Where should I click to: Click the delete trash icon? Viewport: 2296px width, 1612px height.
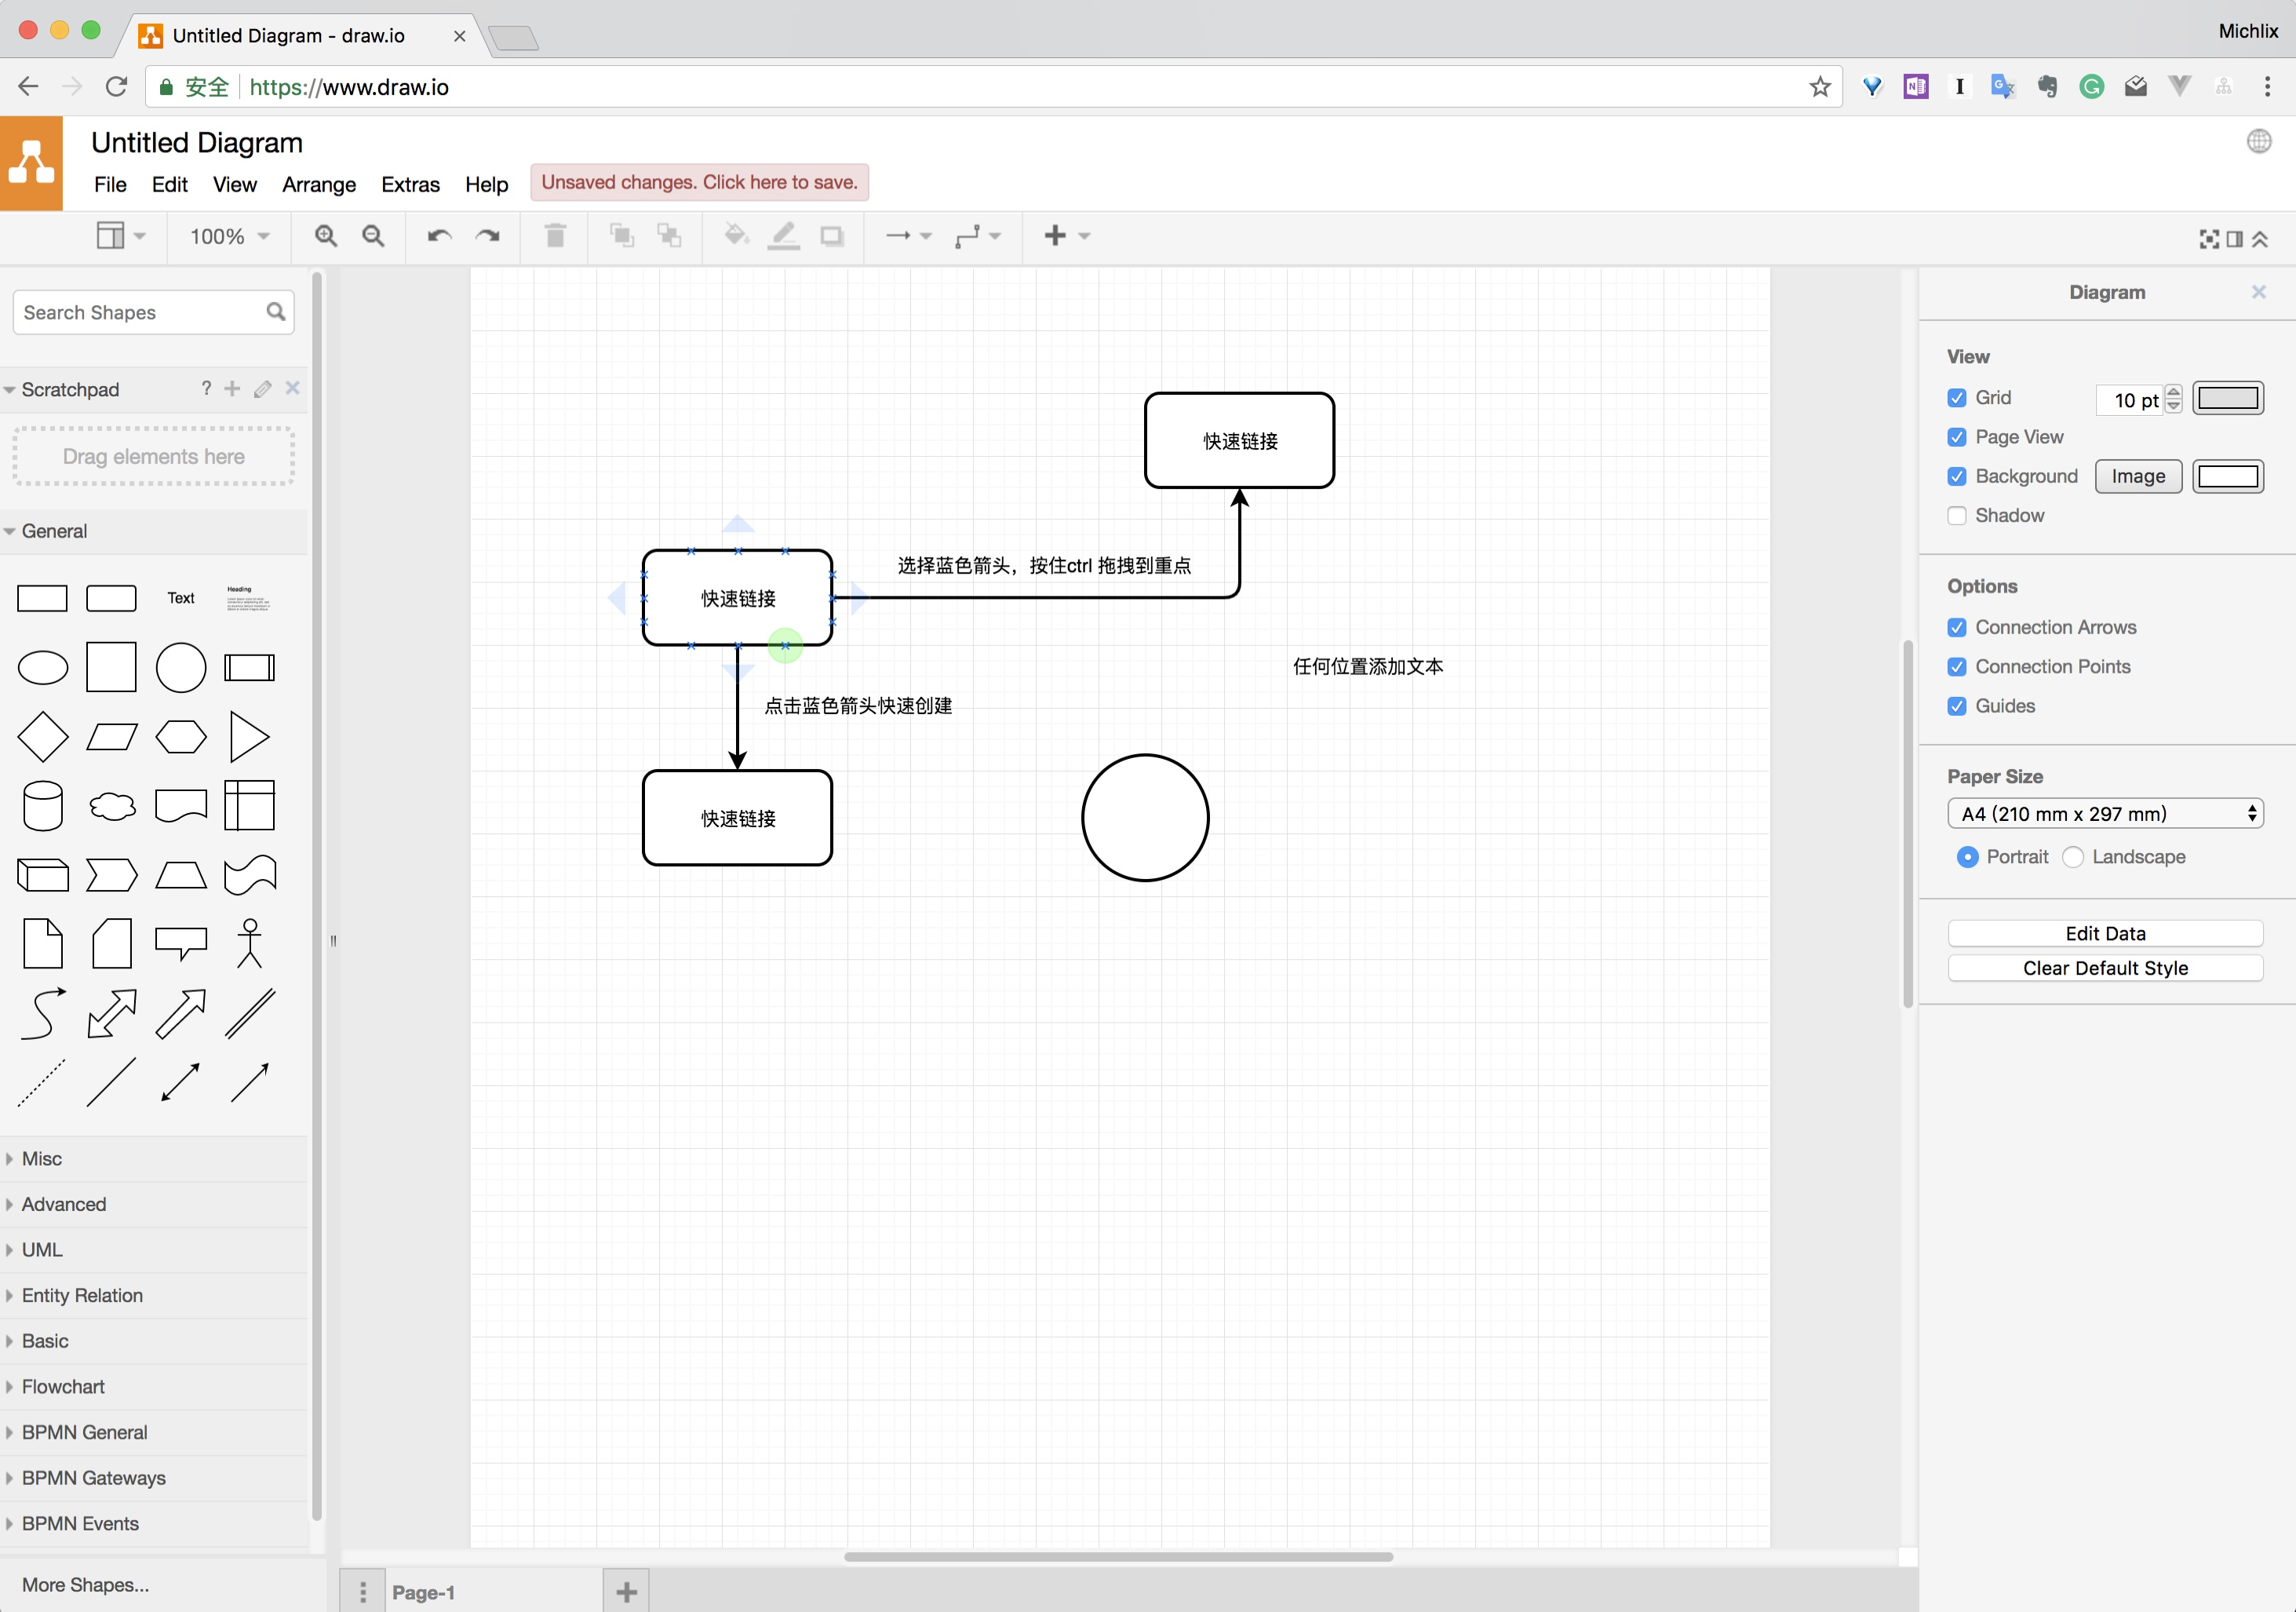555,236
